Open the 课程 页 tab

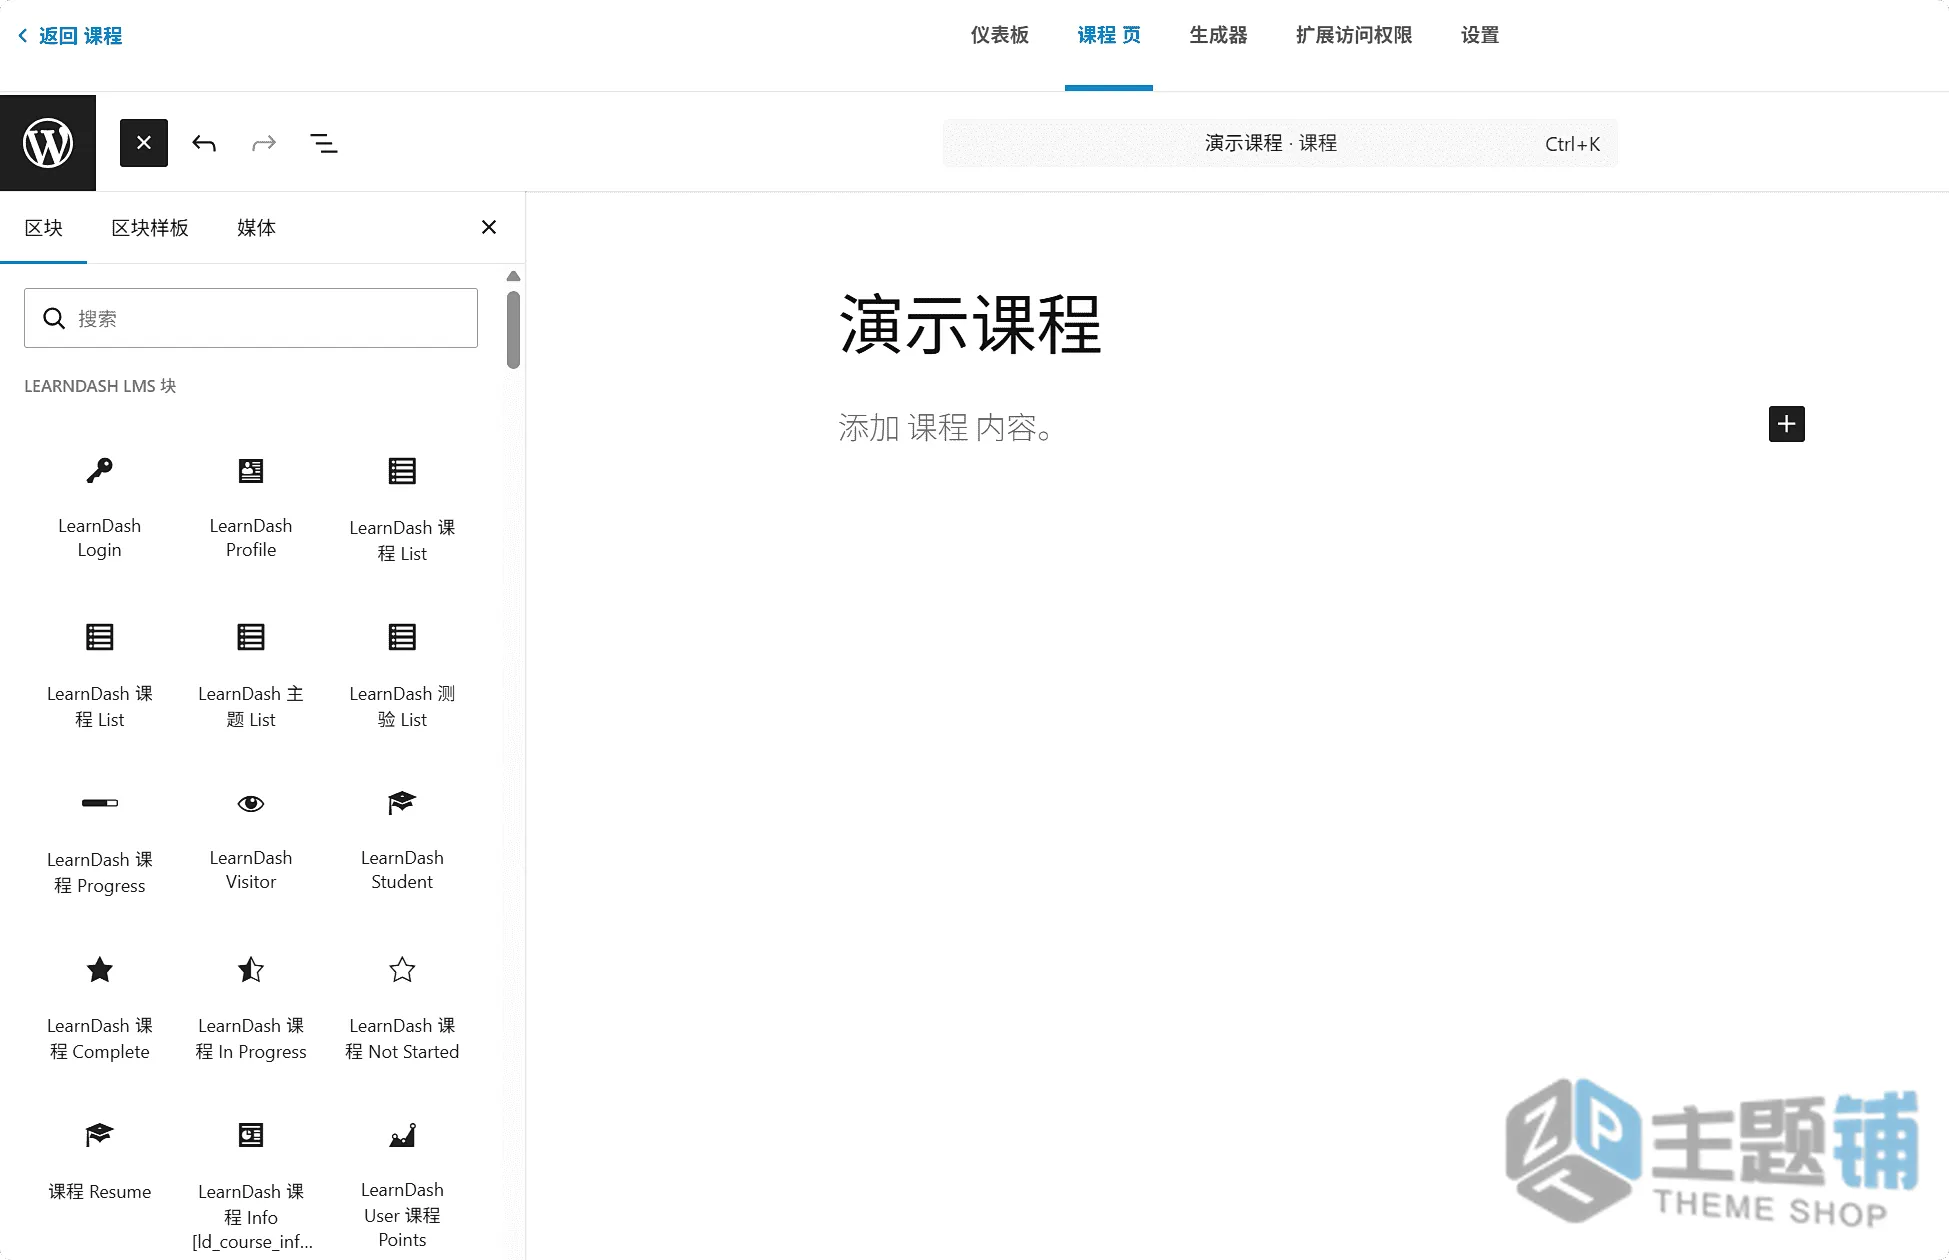coord(1108,36)
